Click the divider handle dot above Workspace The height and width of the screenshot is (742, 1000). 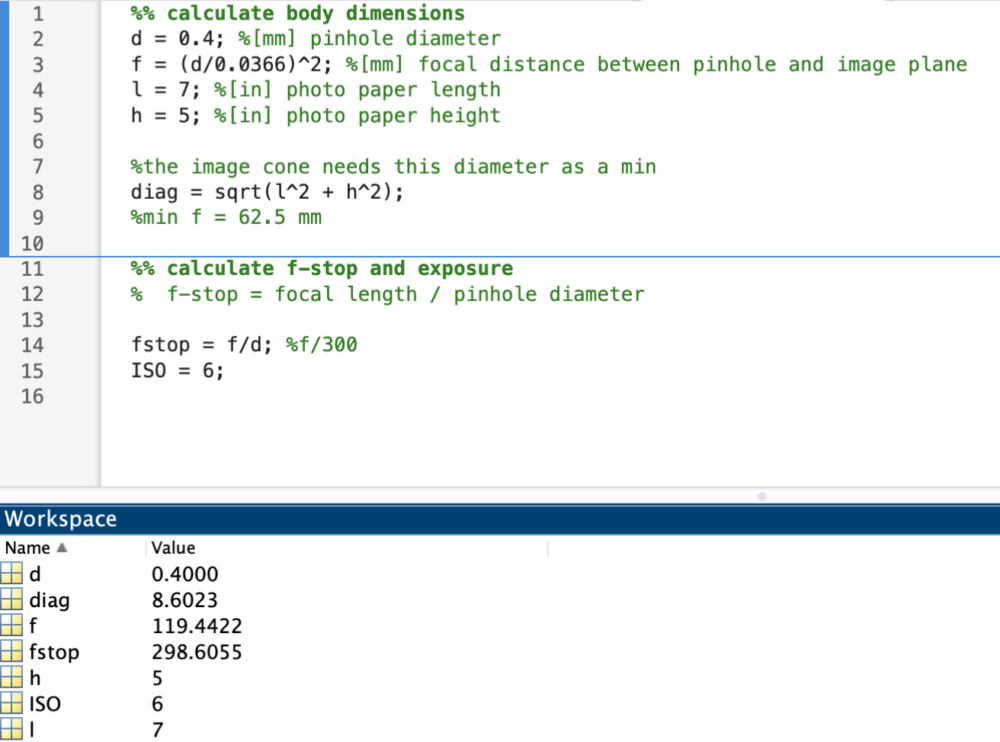click(762, 496)
